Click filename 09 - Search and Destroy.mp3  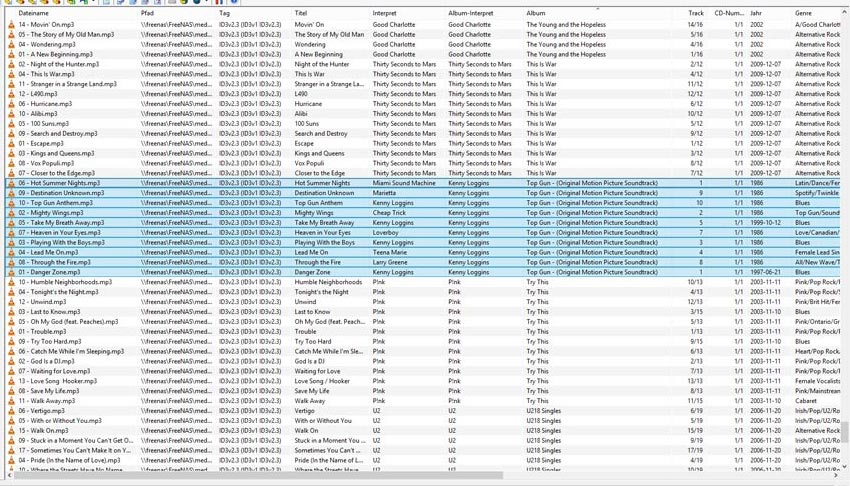point(58,133)
